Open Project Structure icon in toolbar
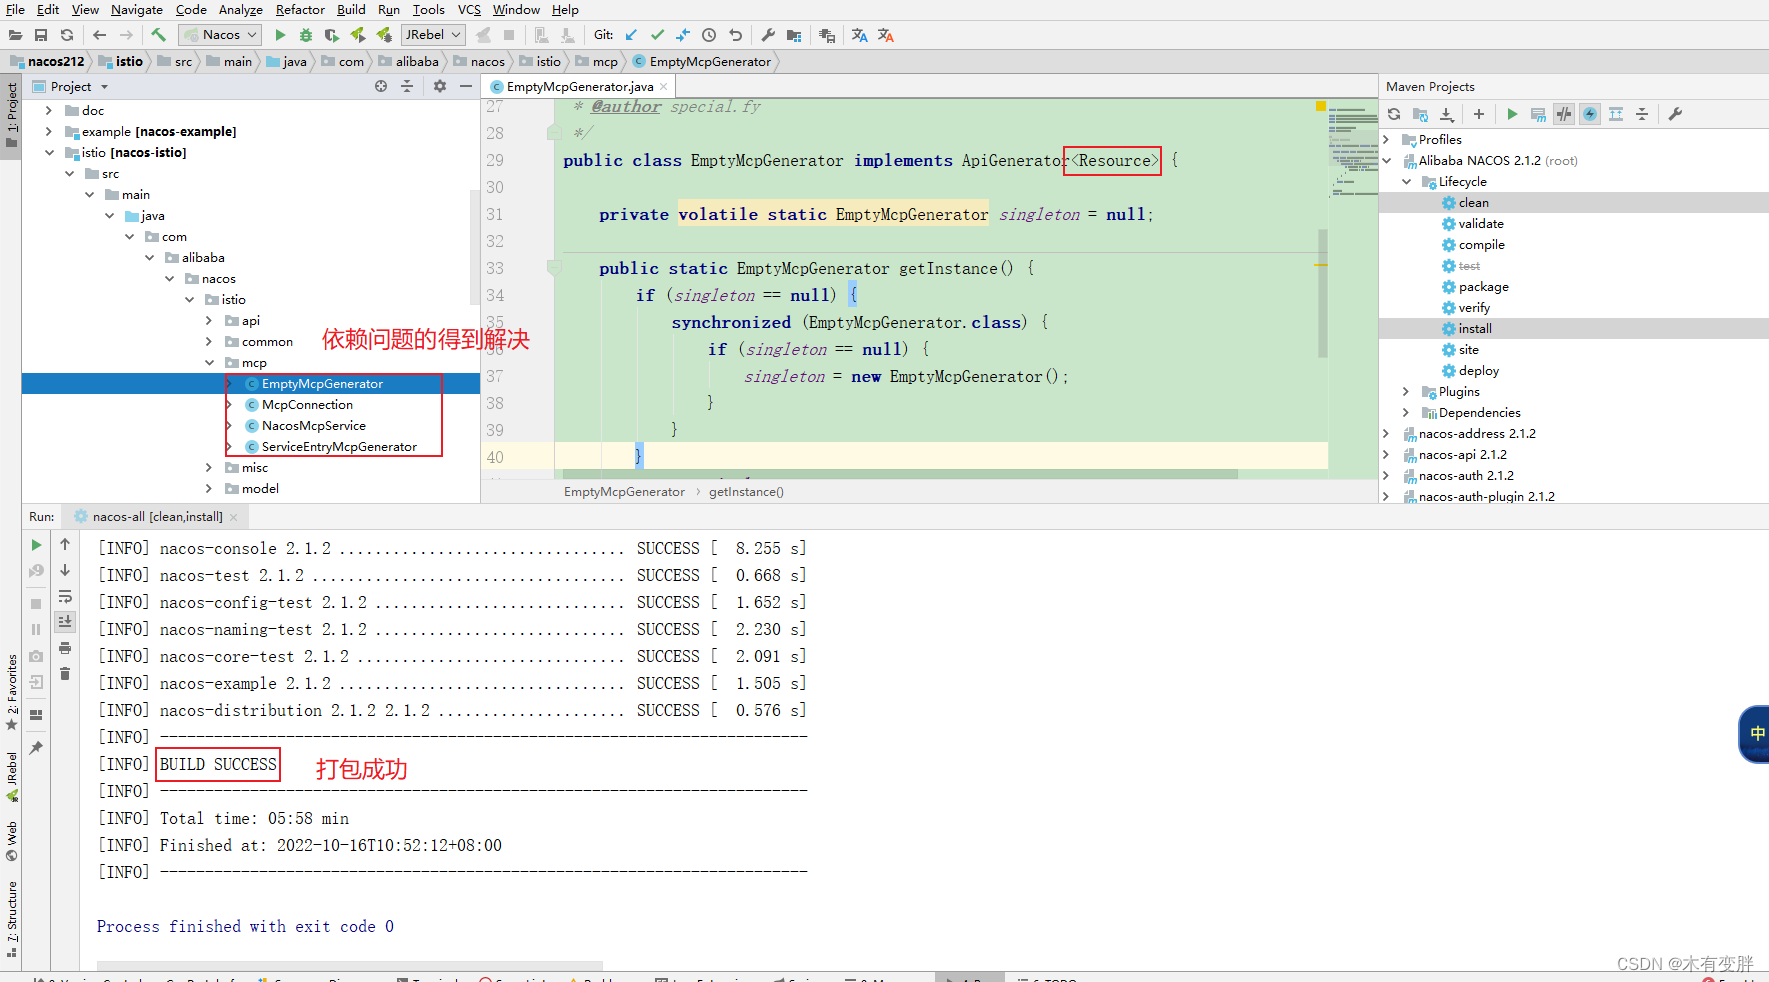This screenshot has width=1769, height=982. pyautogui.click(x=794, y=35)
